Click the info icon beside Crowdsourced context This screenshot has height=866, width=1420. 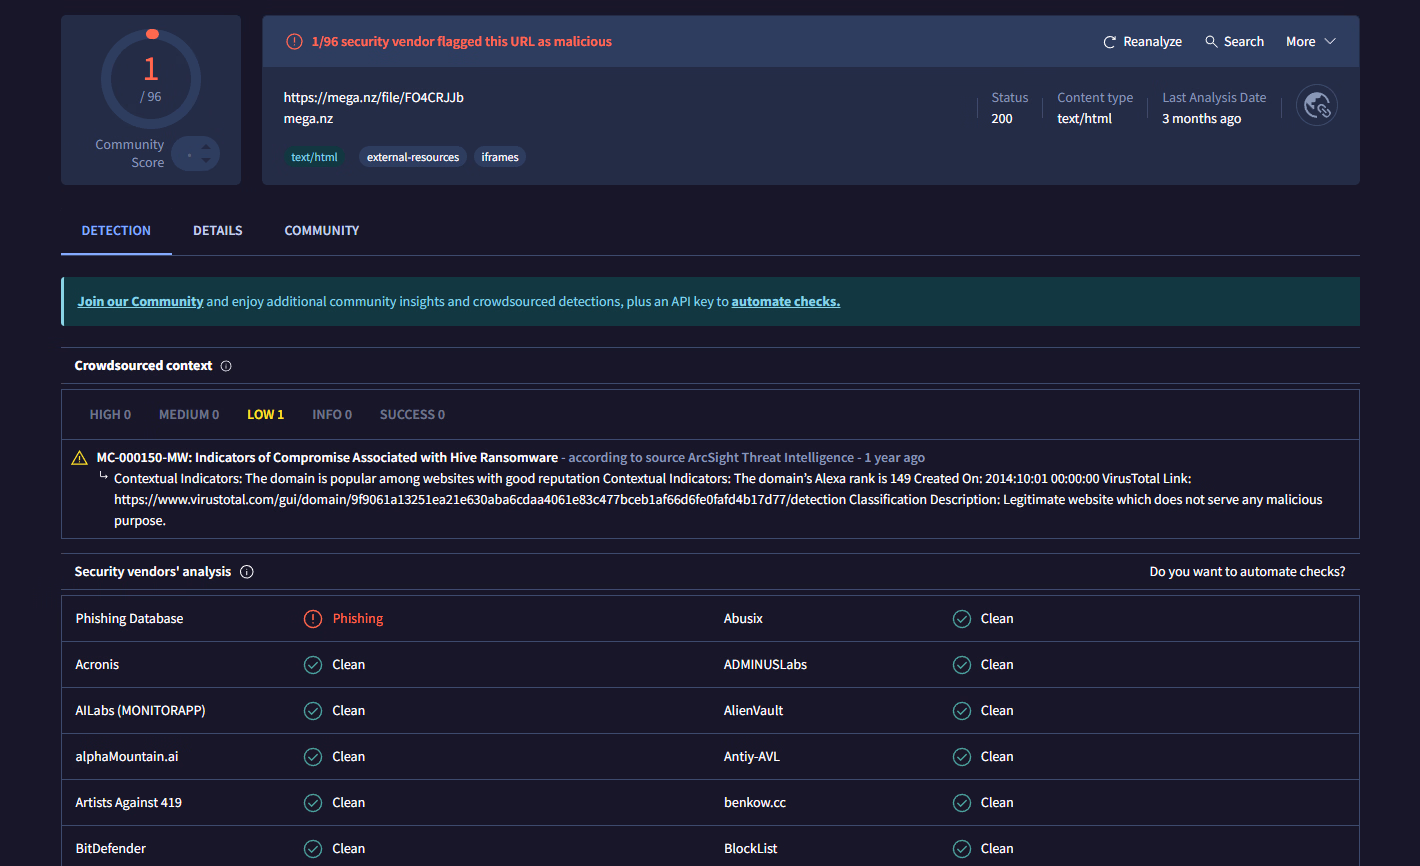tap(226, 366)
